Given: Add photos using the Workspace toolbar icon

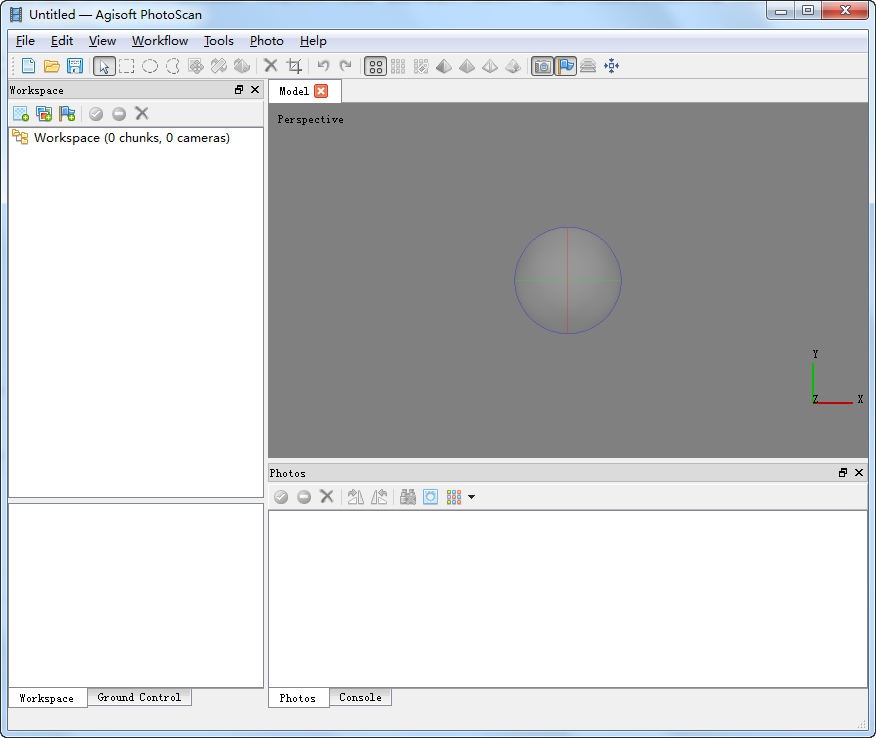Looking at the screenshot, I should [44, 113].
